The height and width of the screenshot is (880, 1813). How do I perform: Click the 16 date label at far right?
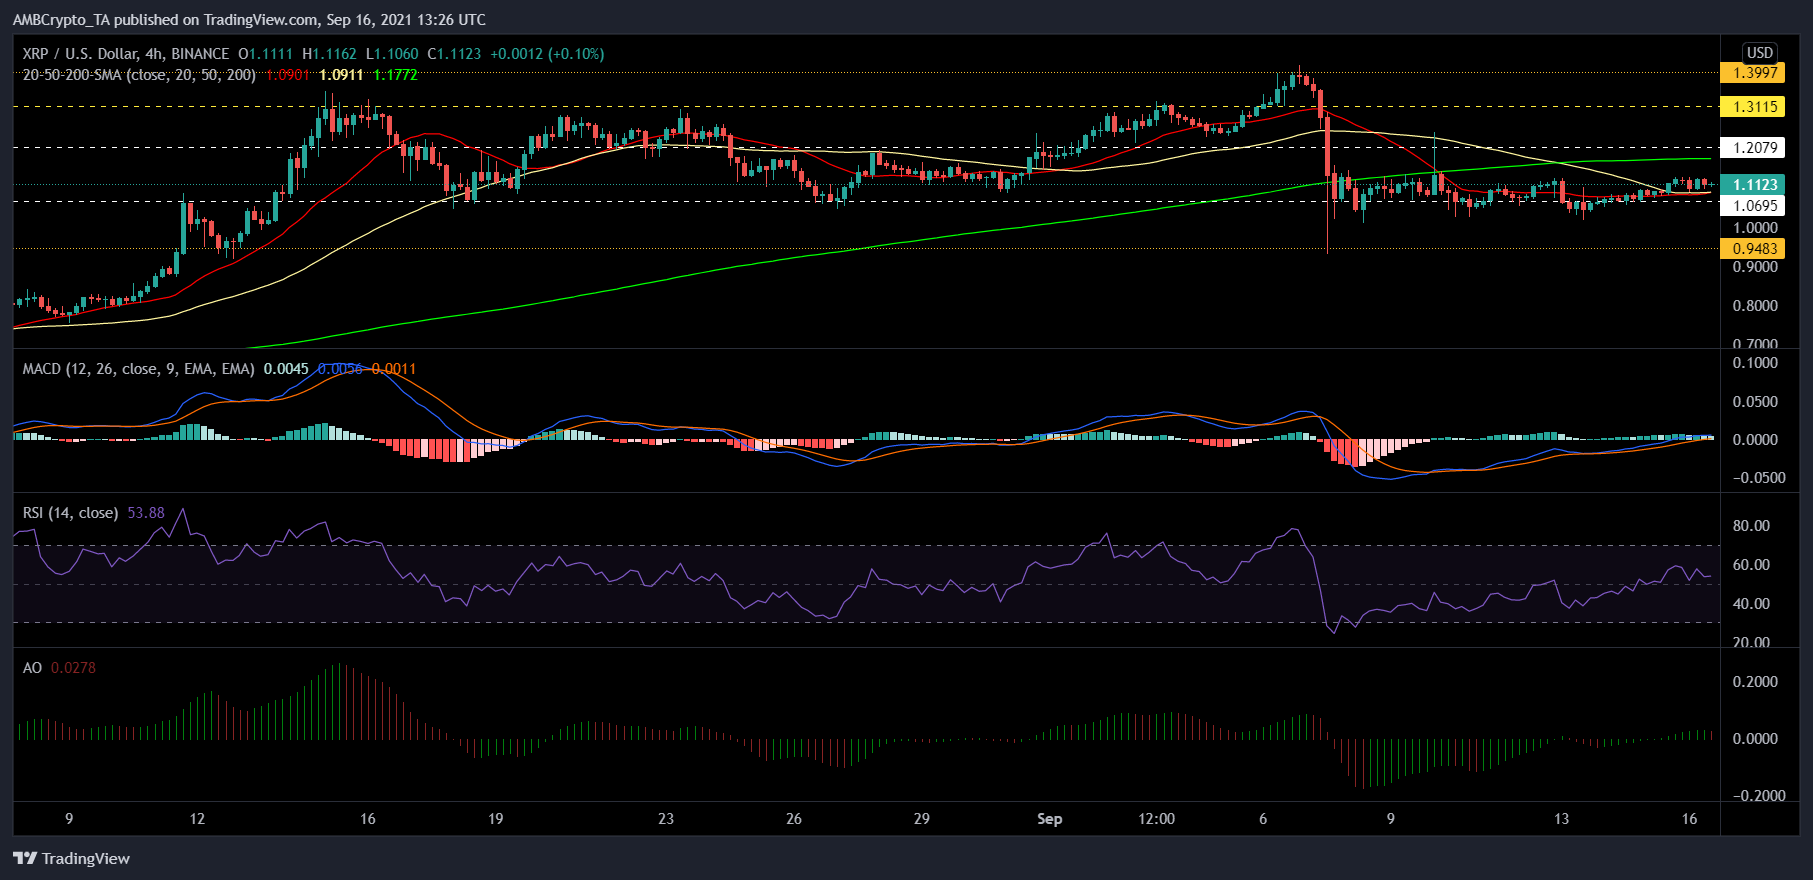pyautogui.click(x=1689, y=819)
